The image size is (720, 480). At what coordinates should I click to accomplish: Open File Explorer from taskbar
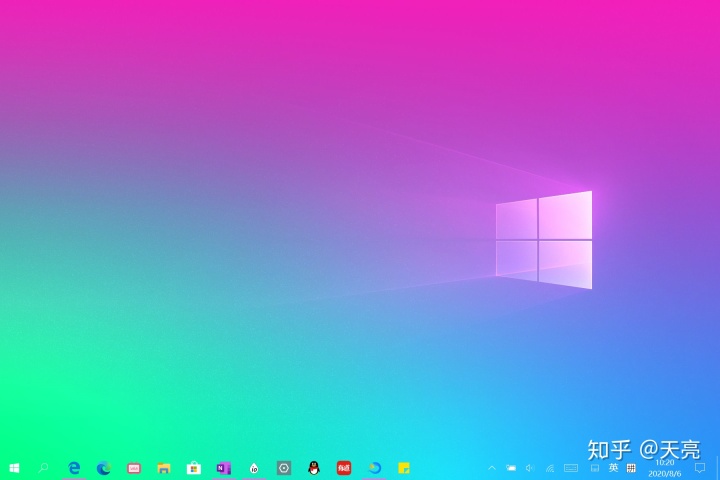coord(164,468)
